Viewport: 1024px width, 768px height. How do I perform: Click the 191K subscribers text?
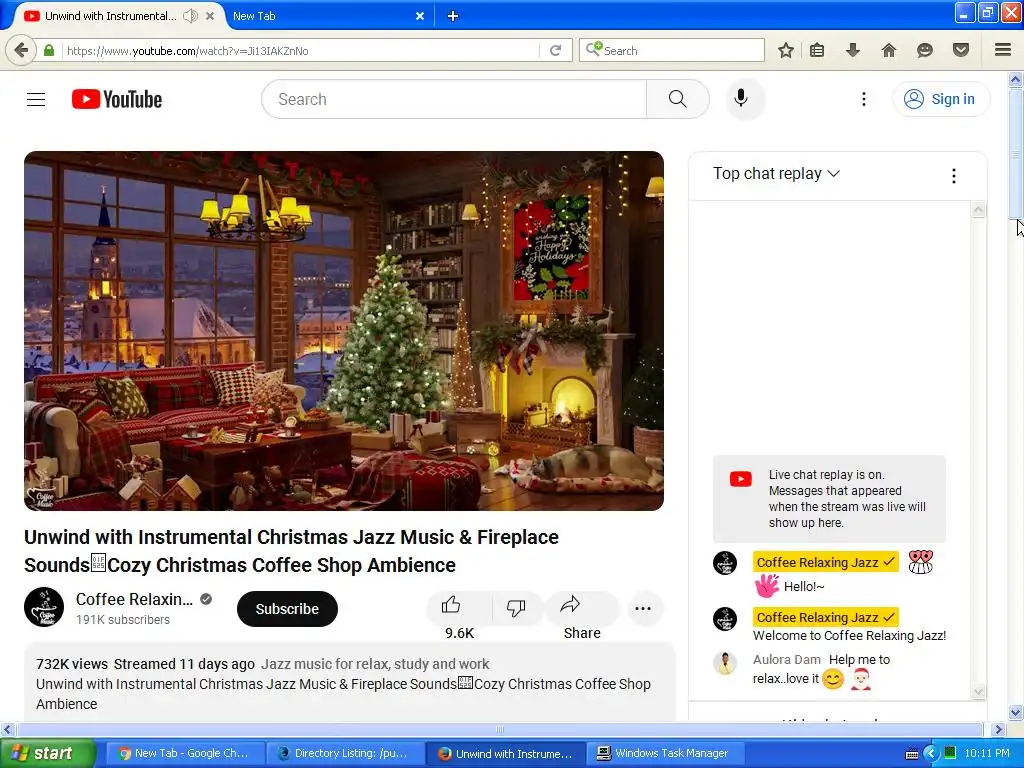point(123,620)
